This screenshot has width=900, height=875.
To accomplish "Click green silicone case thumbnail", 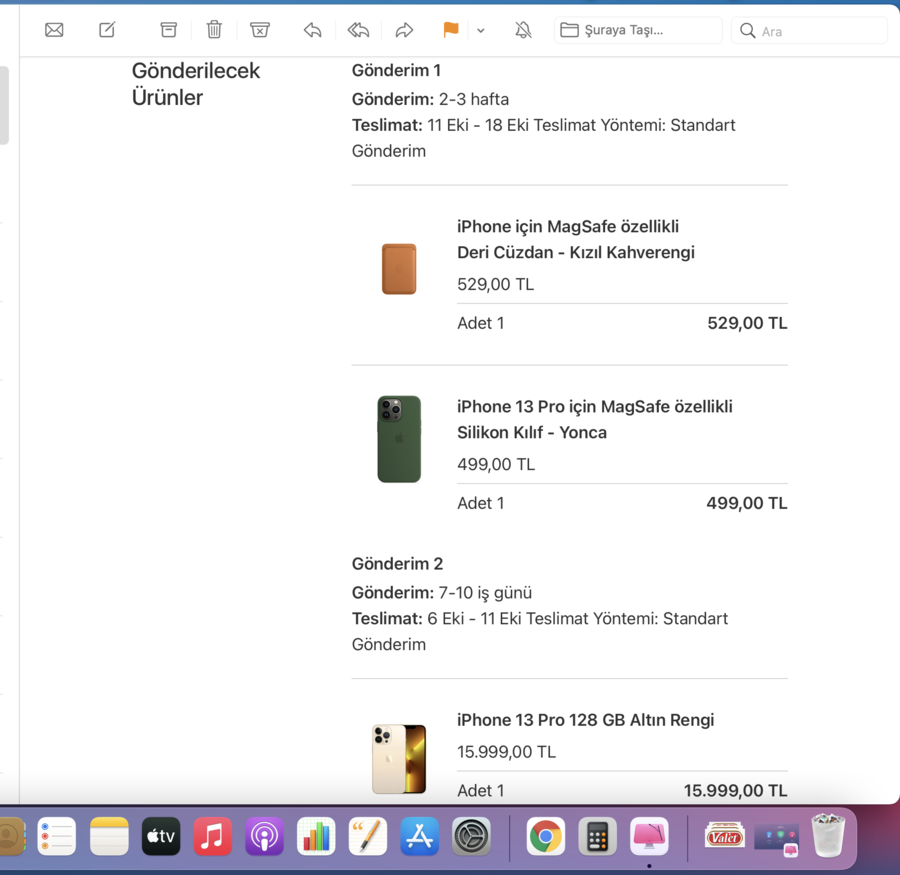I will [x=399, y=439].
